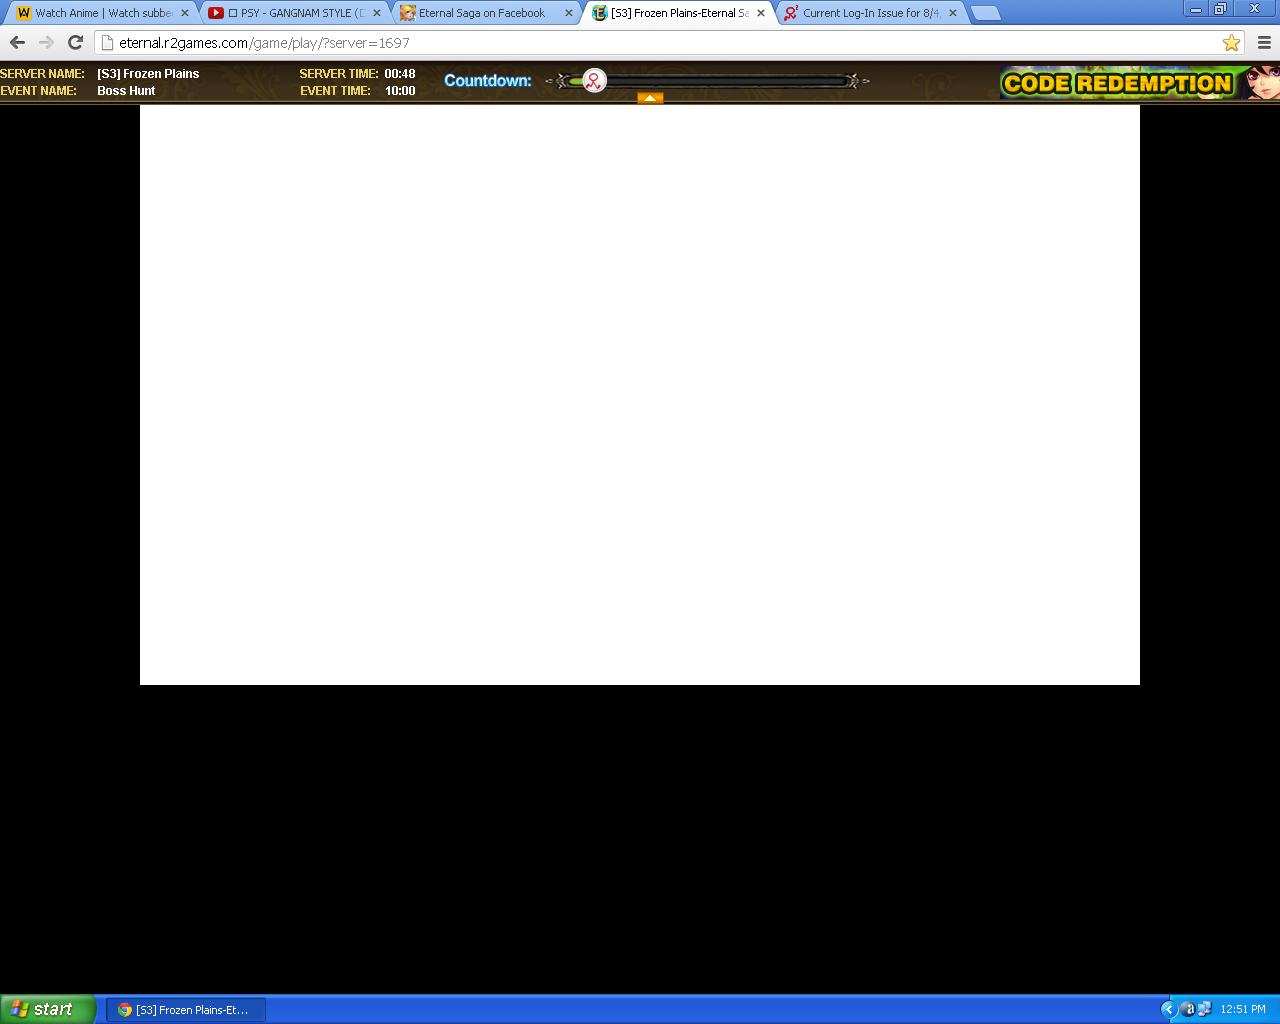Switch to Eternal Saga on Facebook tab
Image resolution: width=1280 pixels, height=1024 pixels.
(x=482, y=13)
